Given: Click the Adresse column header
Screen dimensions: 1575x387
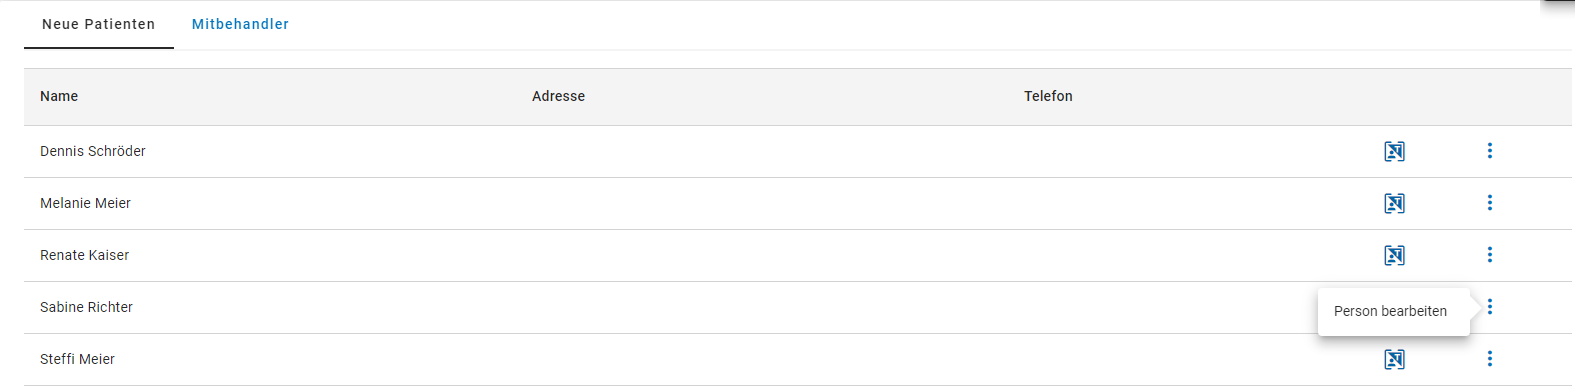Looking at the screenshot, I should click(558, 96).
